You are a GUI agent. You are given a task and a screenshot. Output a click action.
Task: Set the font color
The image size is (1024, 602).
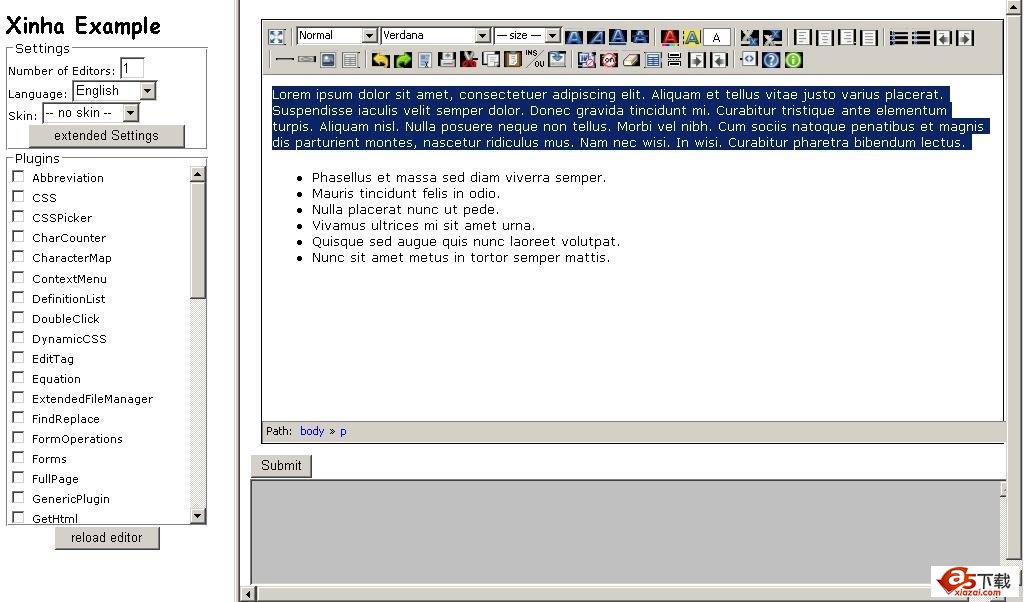coord(669,37)
